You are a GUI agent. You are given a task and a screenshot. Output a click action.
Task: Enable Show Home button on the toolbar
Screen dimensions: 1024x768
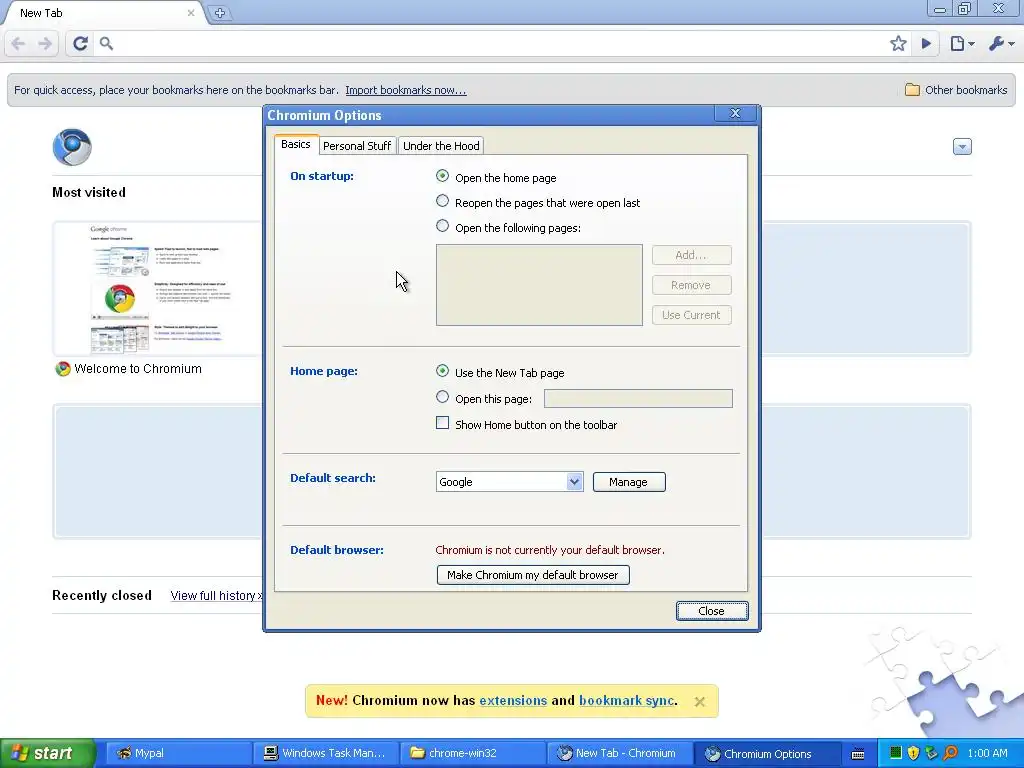442,423
